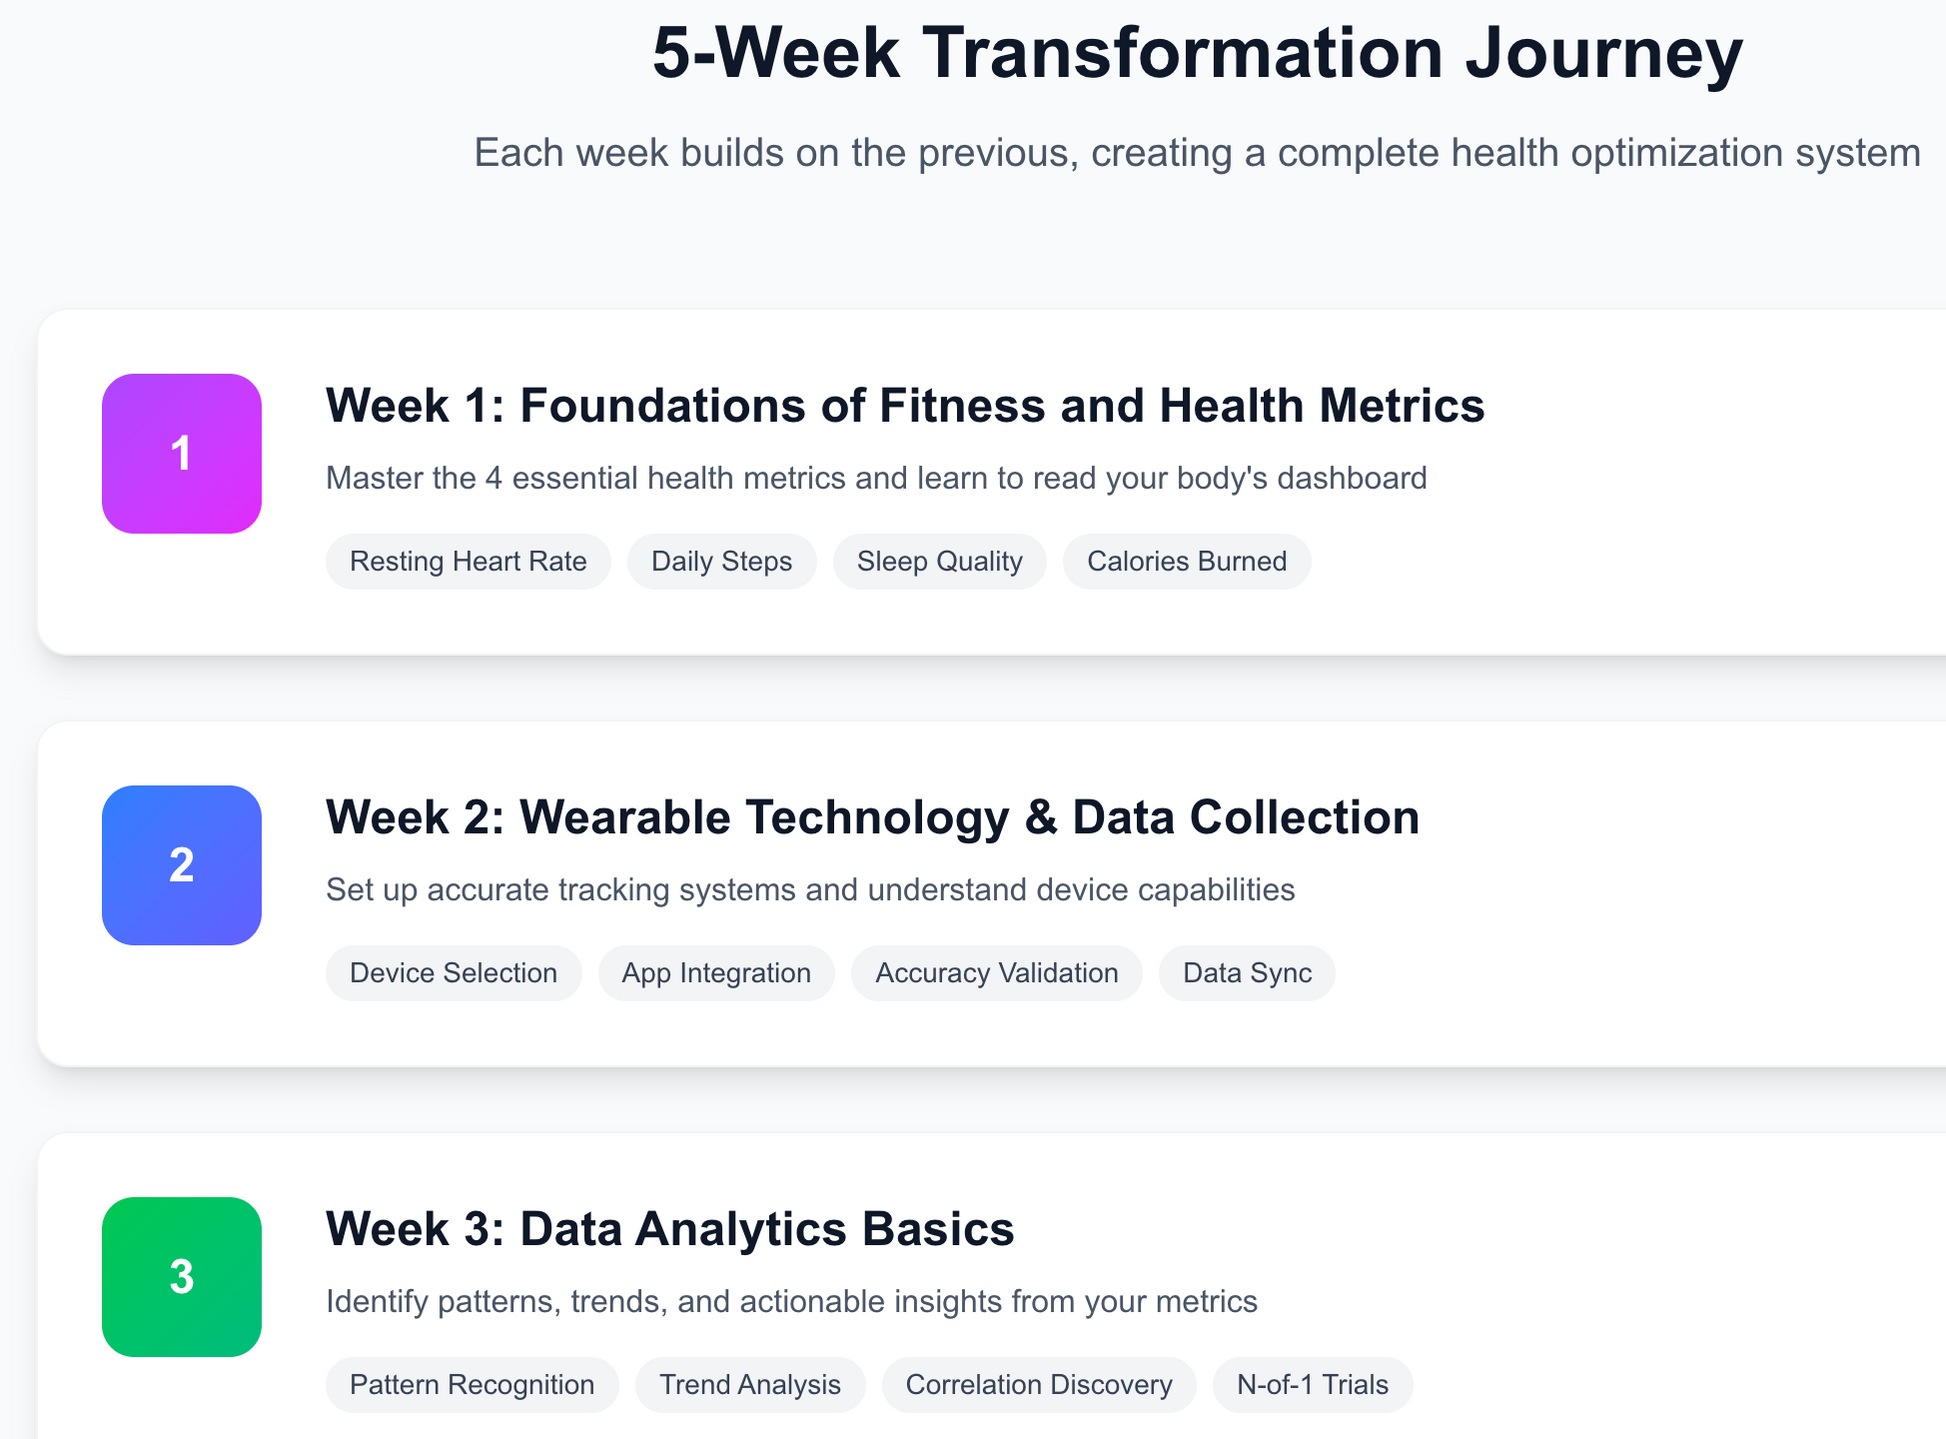
Task: Click the Data Sync tag
Action: coord(1246,973)
